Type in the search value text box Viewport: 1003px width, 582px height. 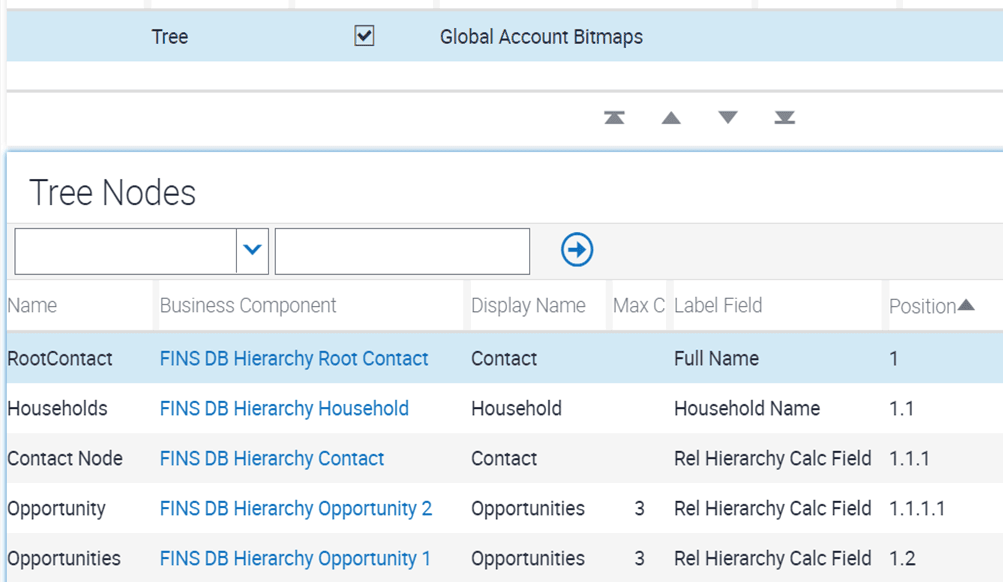402,250
